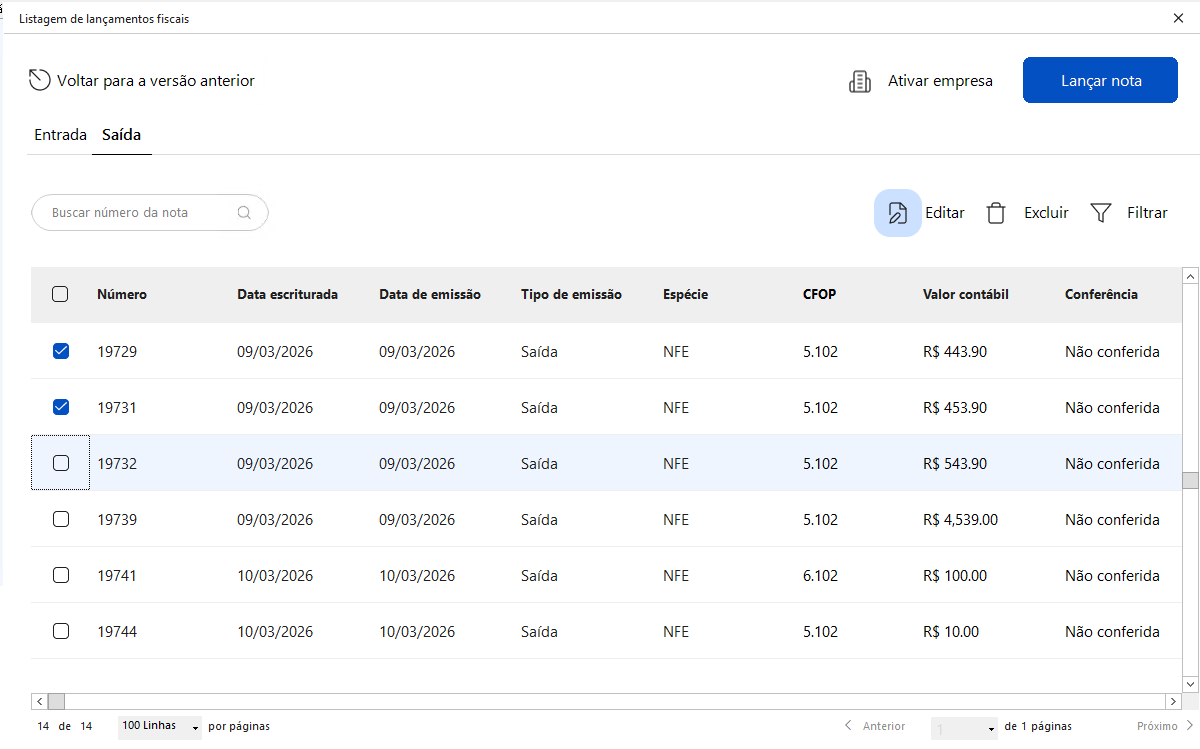1200x749 pixels.
Task: Click the Ativar empresa label
Action: (x=940, y=81)
